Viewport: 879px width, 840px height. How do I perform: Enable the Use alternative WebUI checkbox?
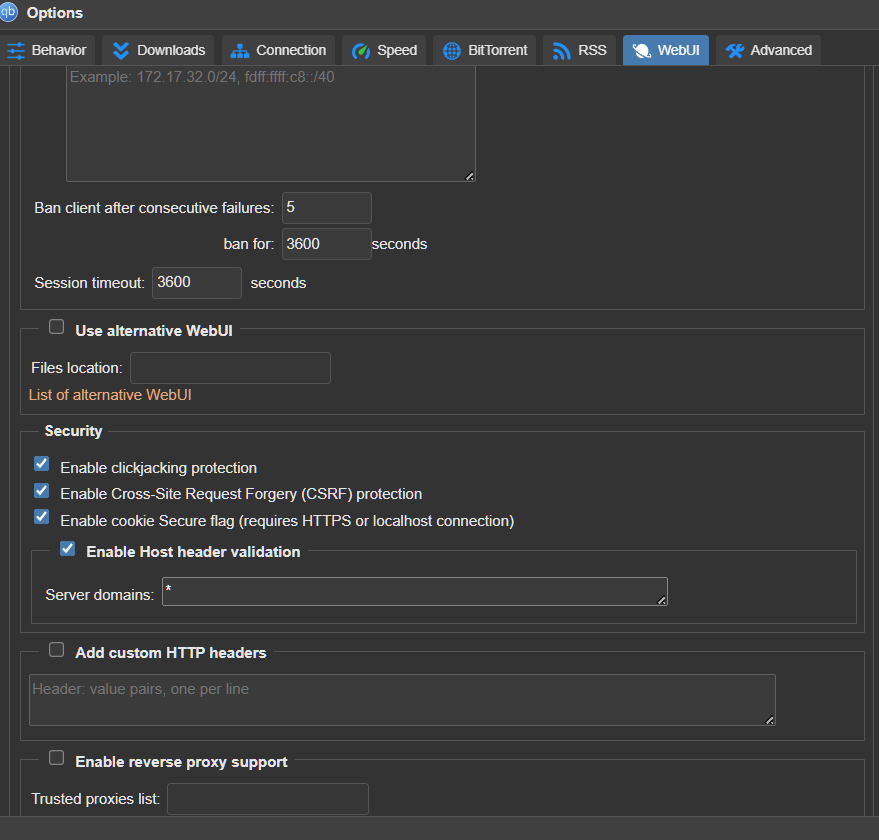point(57,327)
